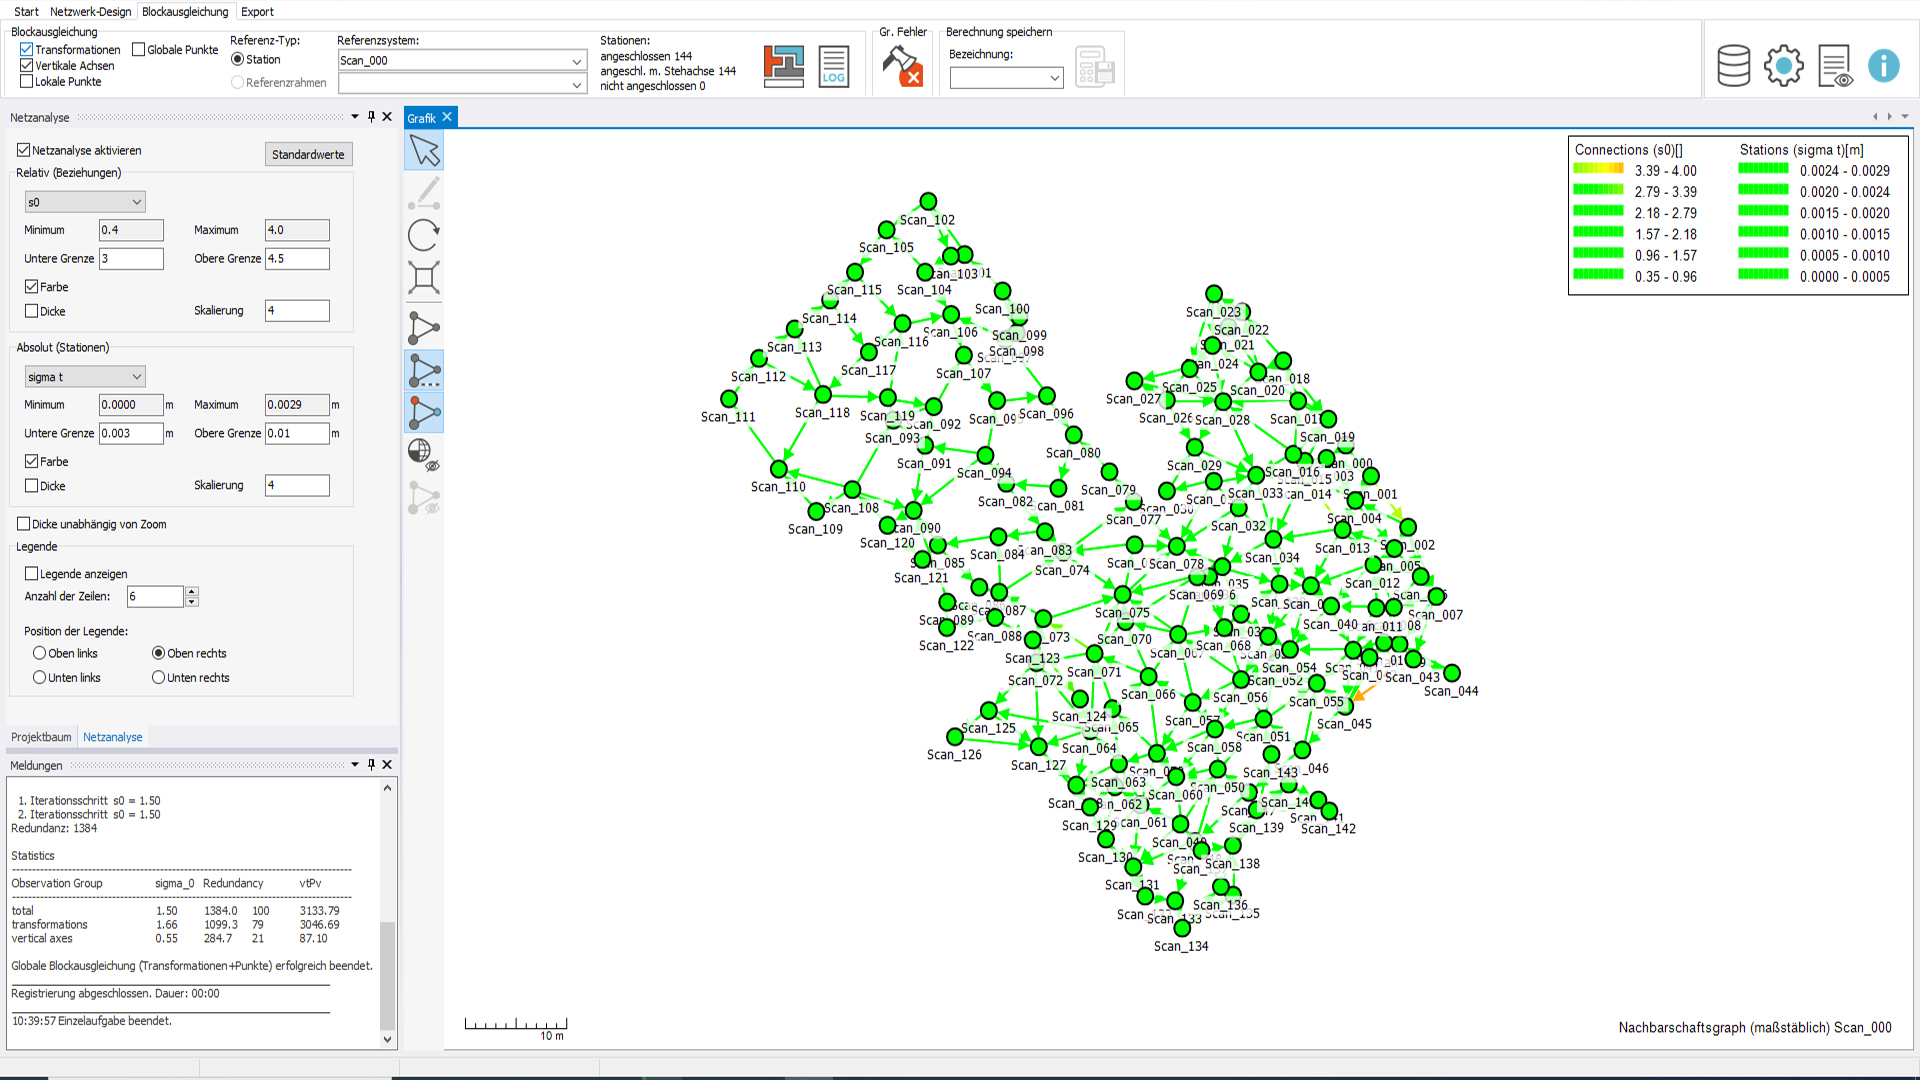Click the Standardwerte button
Viewport: 1920px width, 1080px height.
(x=308, y=155)
